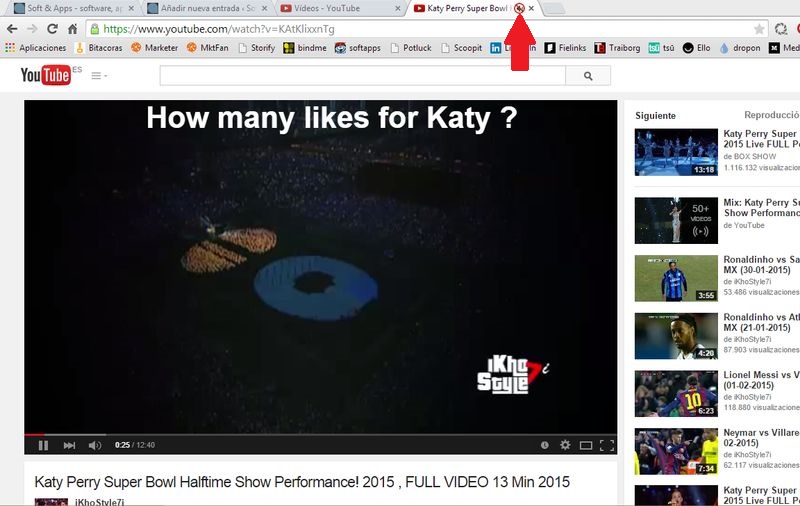Close the Soft & Apps tab

tap(131, 8)
